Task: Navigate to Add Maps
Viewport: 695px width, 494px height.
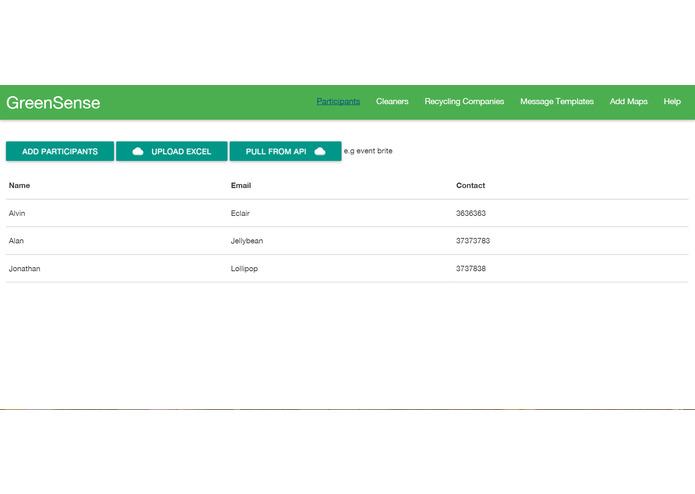Action: [629, 101]
